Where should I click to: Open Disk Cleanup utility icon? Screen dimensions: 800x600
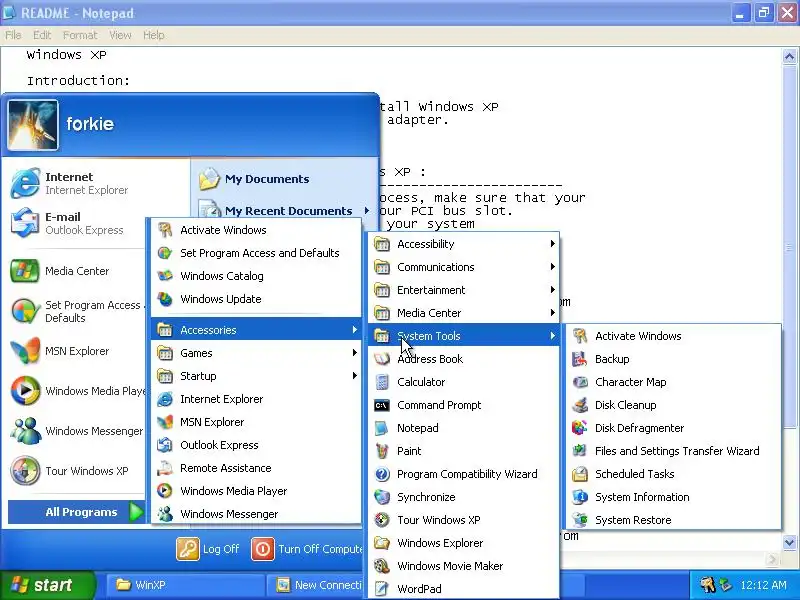pos(580,405)
